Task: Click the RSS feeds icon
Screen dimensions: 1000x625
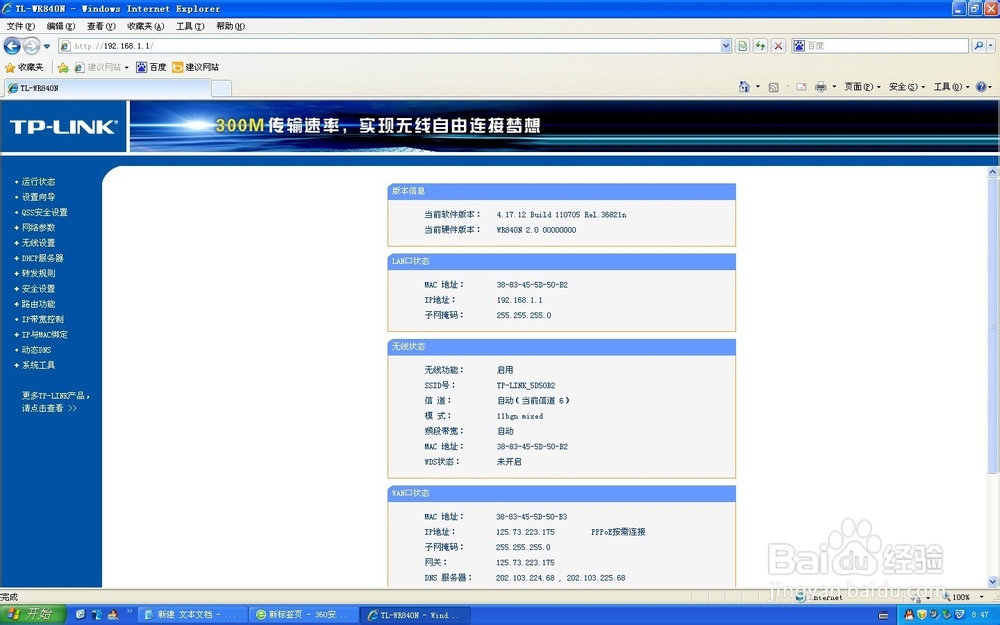Action: click(x=774, y=87)
